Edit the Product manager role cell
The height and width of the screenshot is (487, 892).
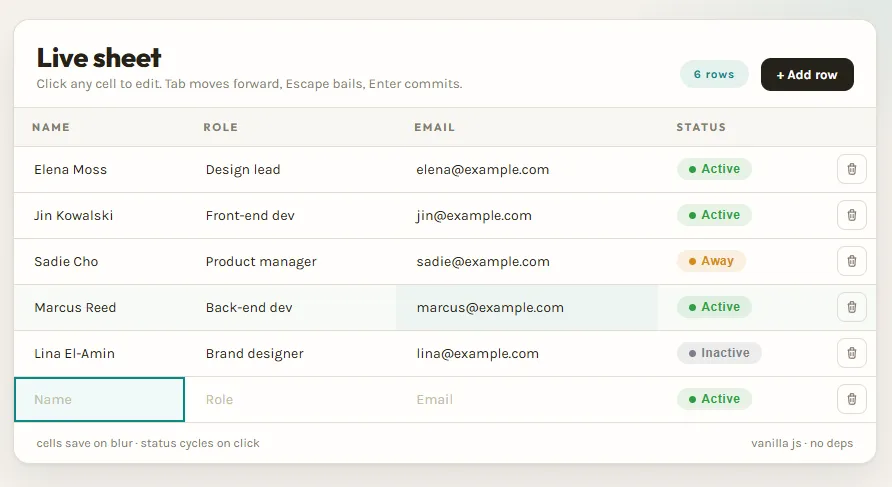(291, 262)
